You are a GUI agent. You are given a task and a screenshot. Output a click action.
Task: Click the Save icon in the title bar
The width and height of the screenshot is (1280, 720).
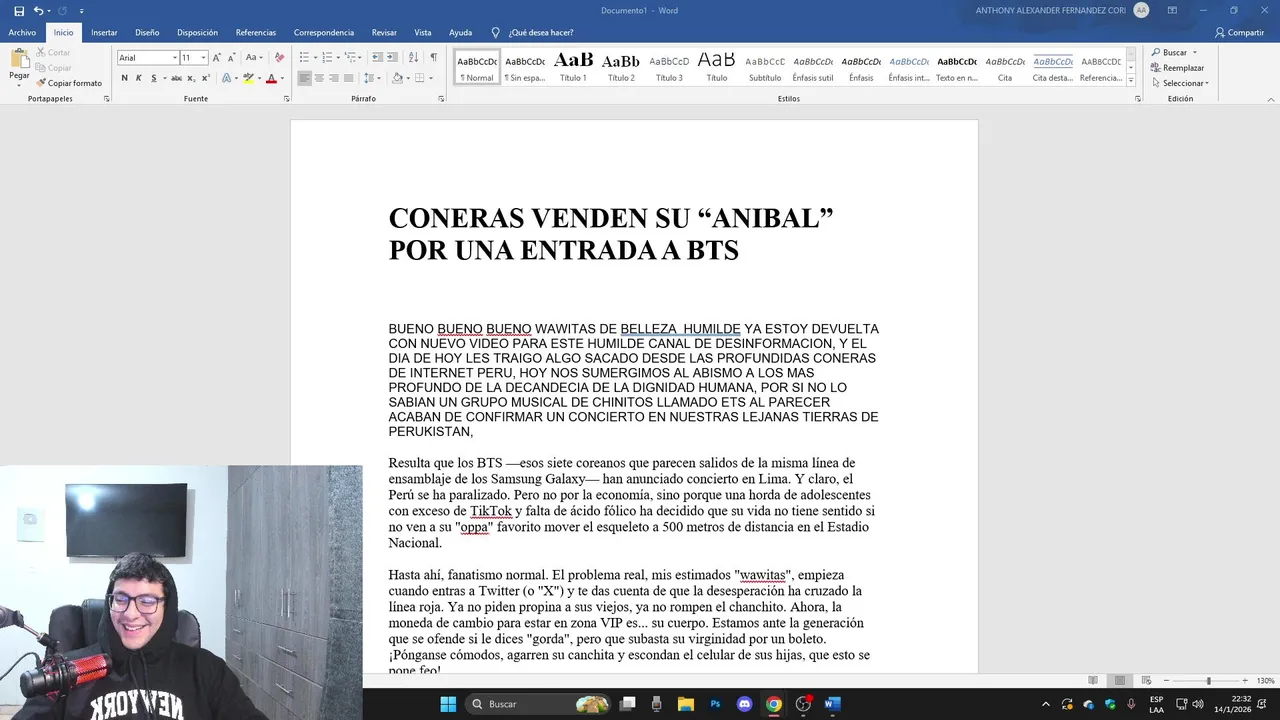point(19,11)
